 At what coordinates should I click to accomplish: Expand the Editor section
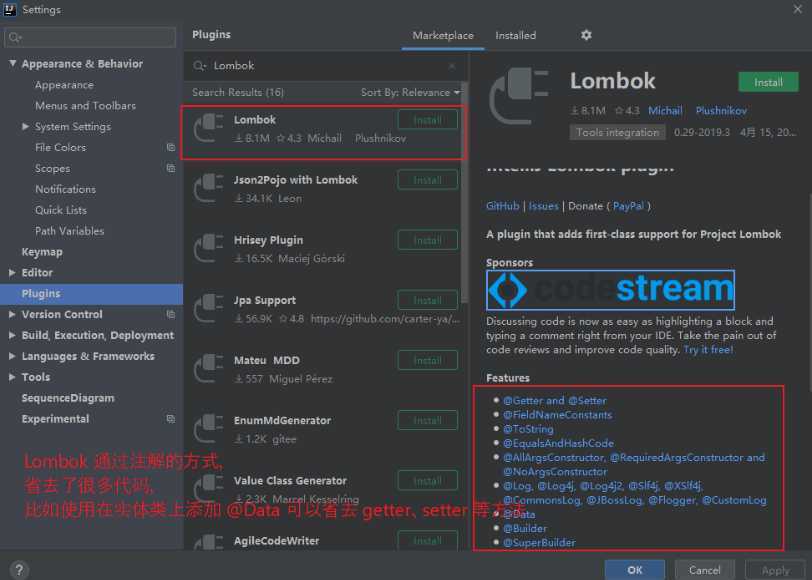(x=12, y=272)
